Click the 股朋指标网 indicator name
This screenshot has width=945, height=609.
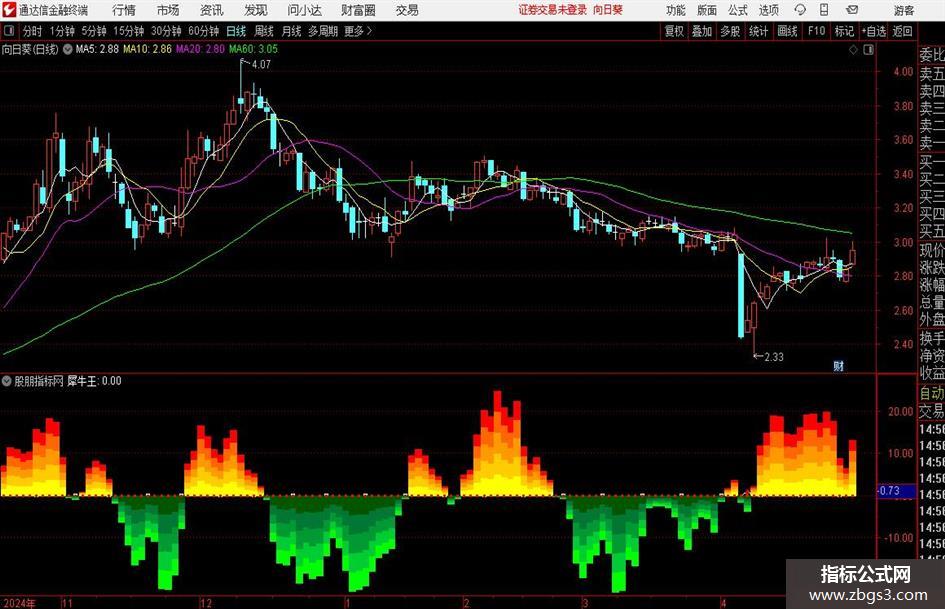coord(39,381)
